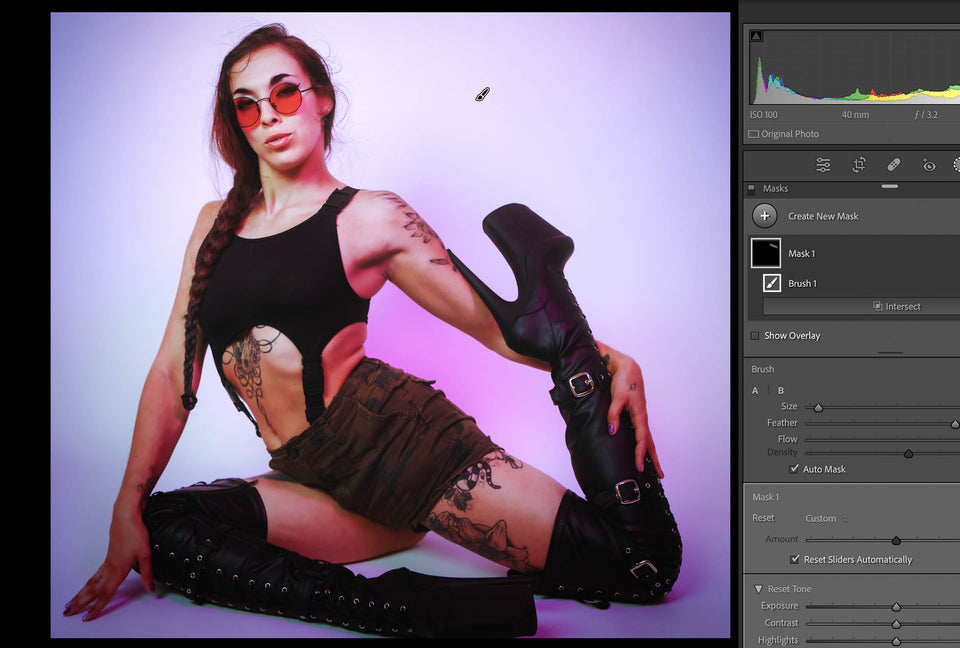Click the Reset label in Mask 1
Screen dimensions: 960x648
(763, 519)
